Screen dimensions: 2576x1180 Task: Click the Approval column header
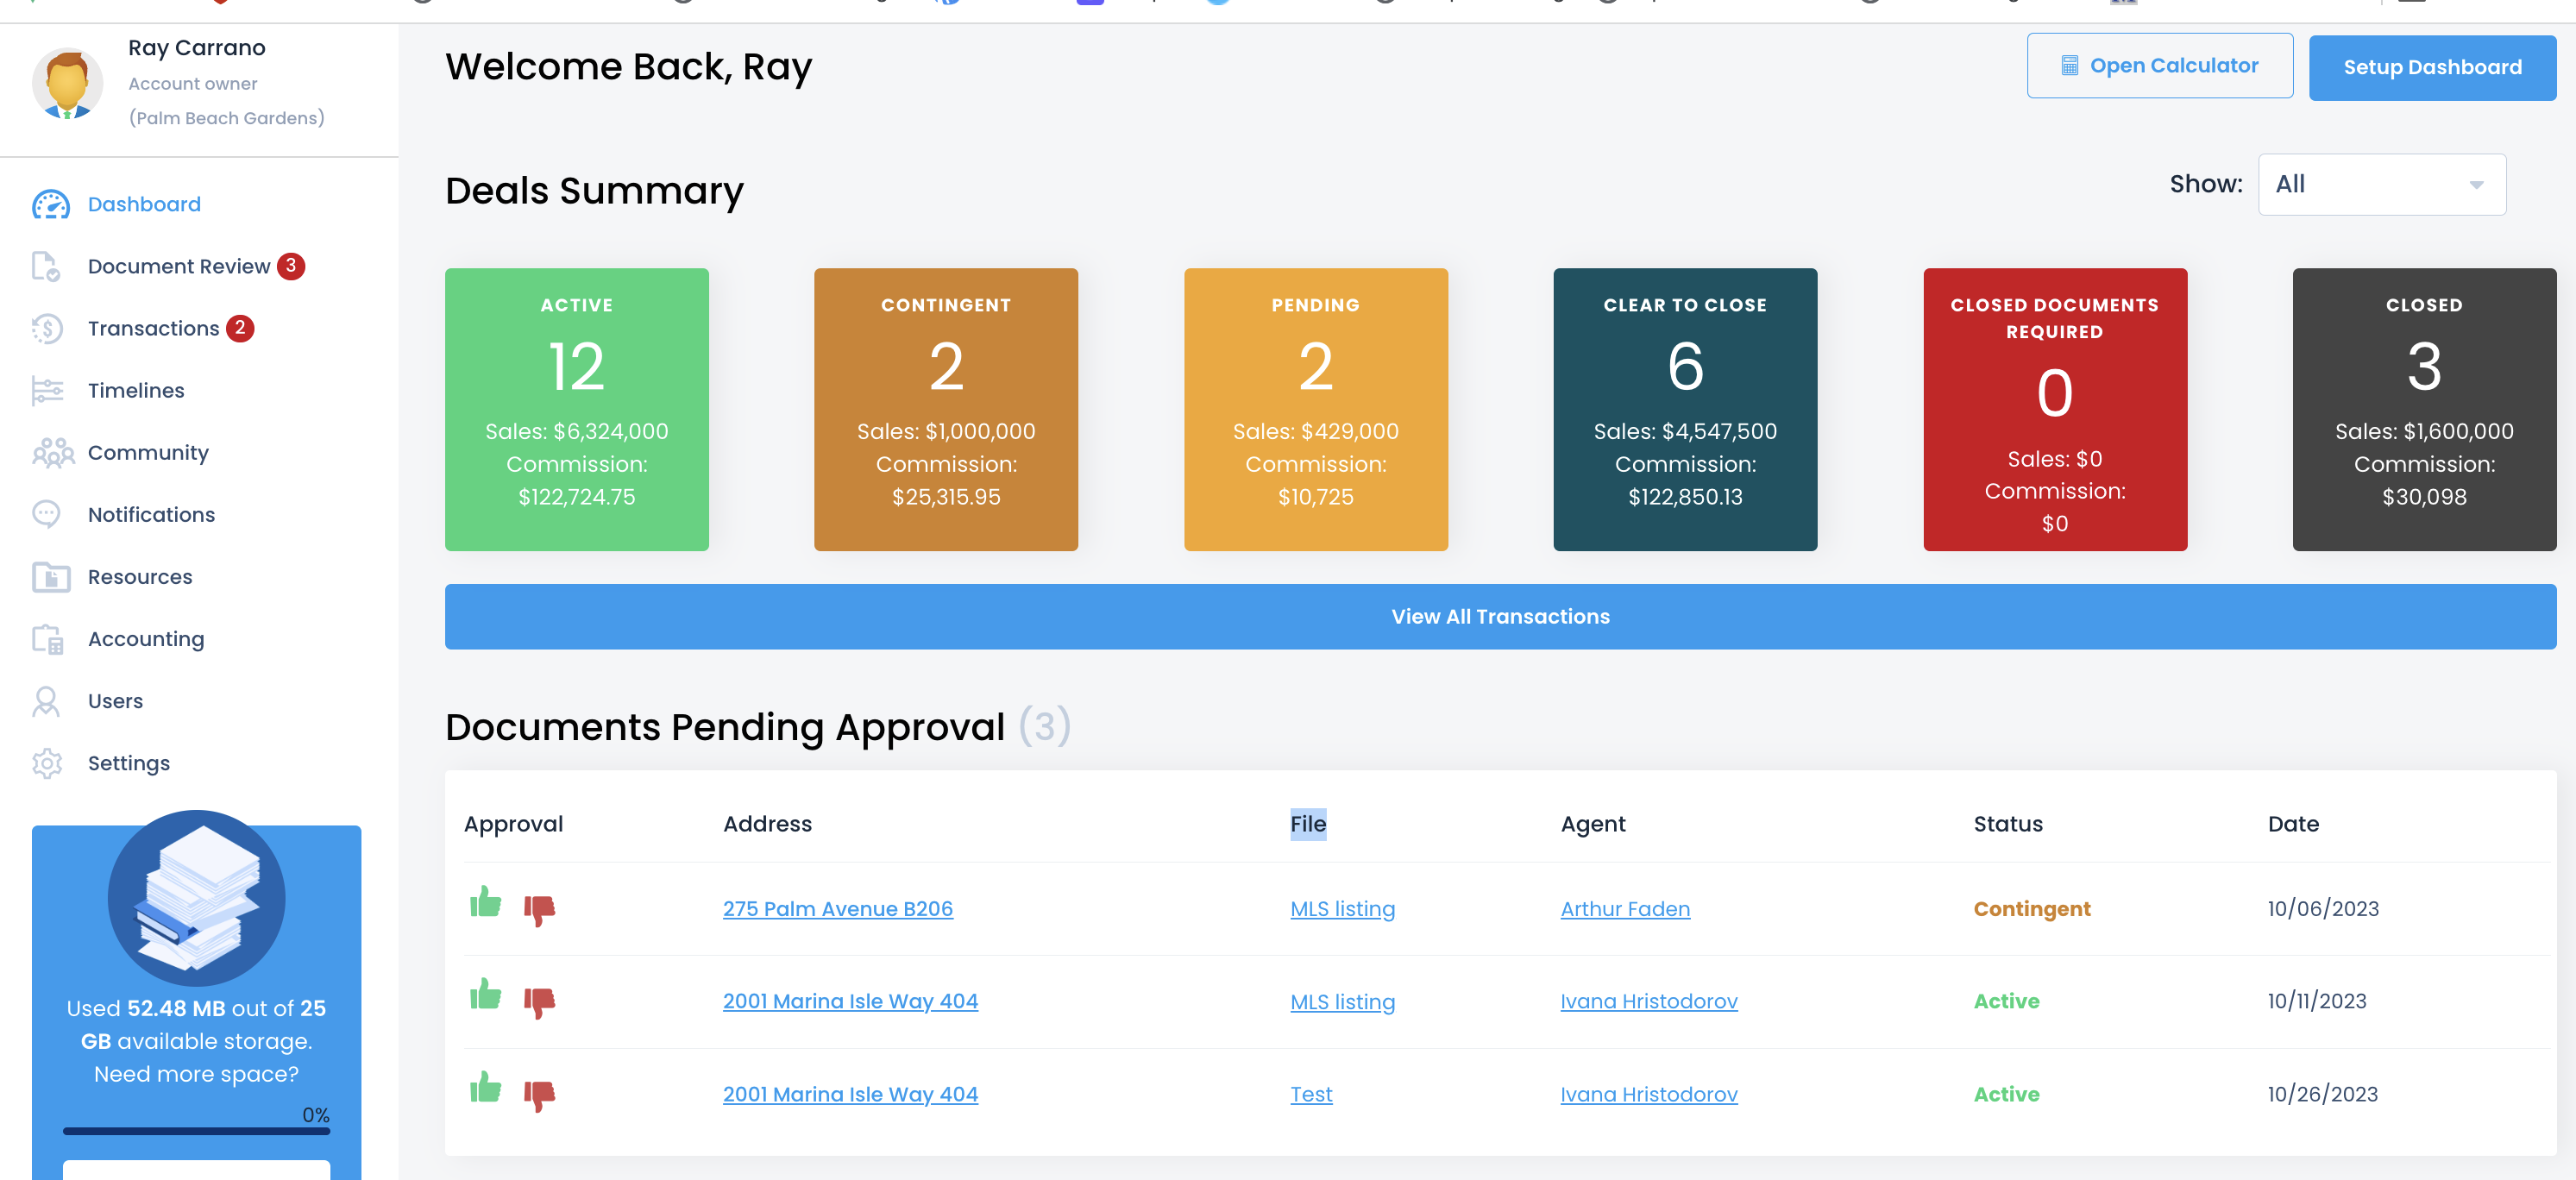tap(513, 824)
